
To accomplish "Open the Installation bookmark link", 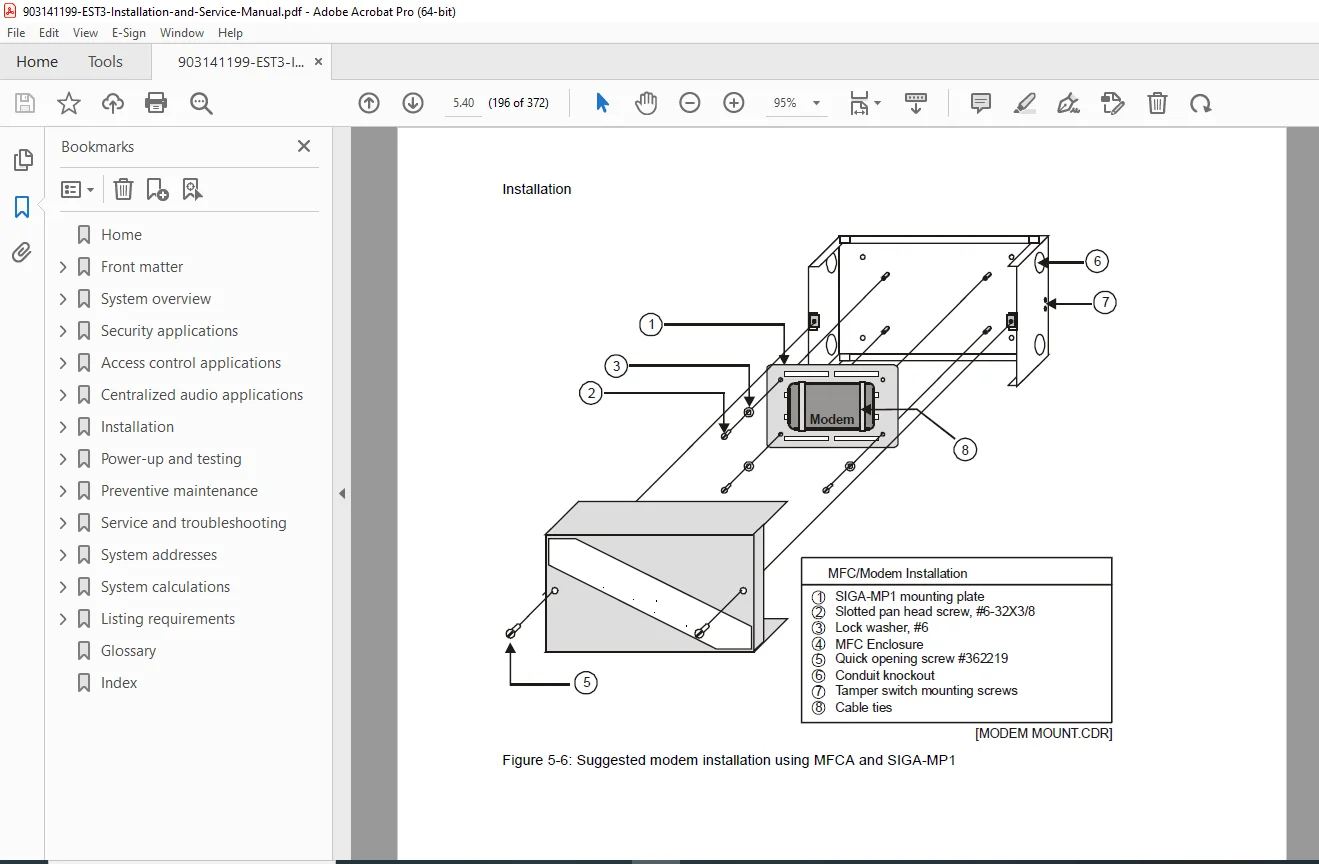I will [x=137, y=427].
